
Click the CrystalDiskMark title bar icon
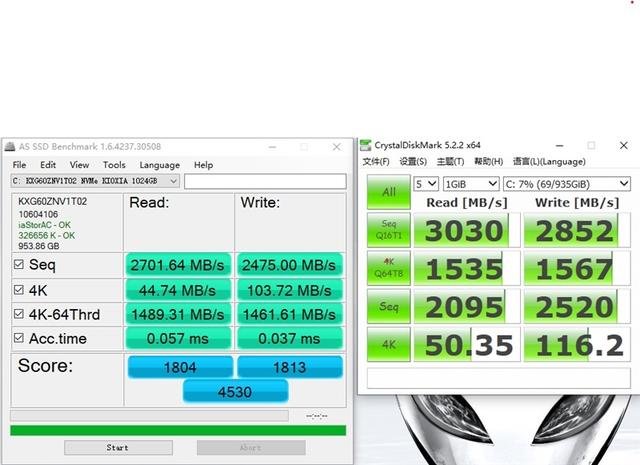coord(366,145)
